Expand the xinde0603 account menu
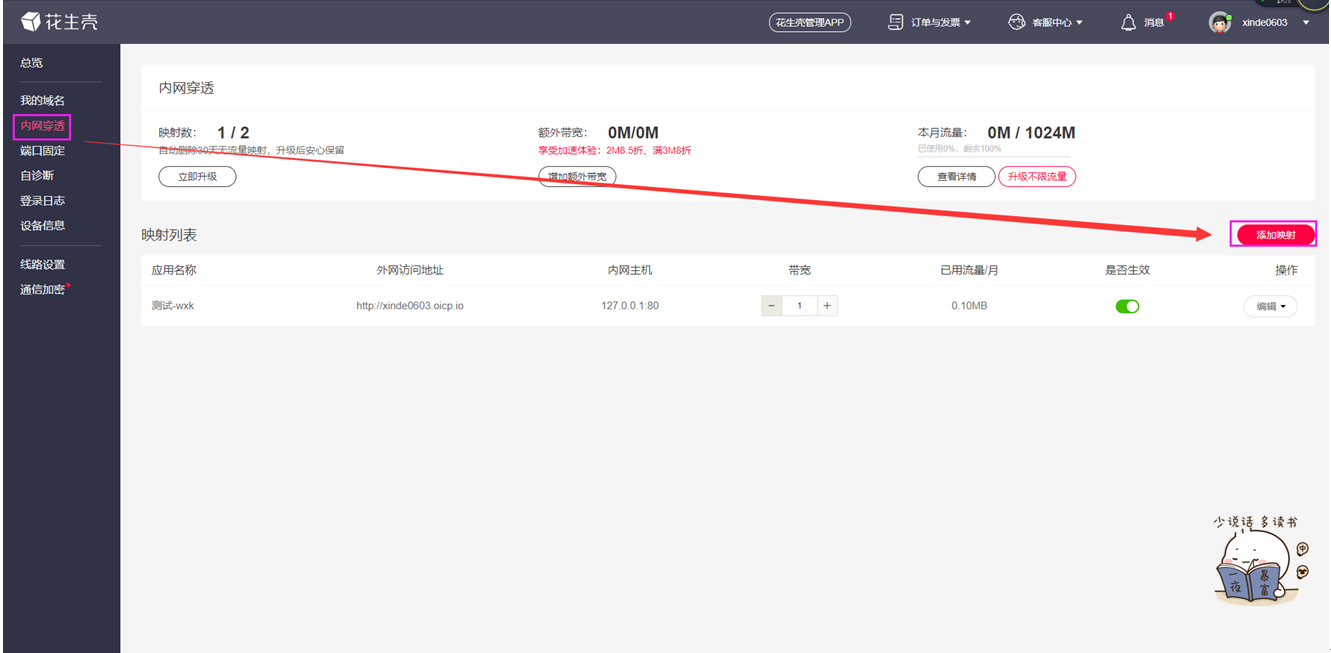Screen dimensions: 1331x653 (x=1306, y=22)
